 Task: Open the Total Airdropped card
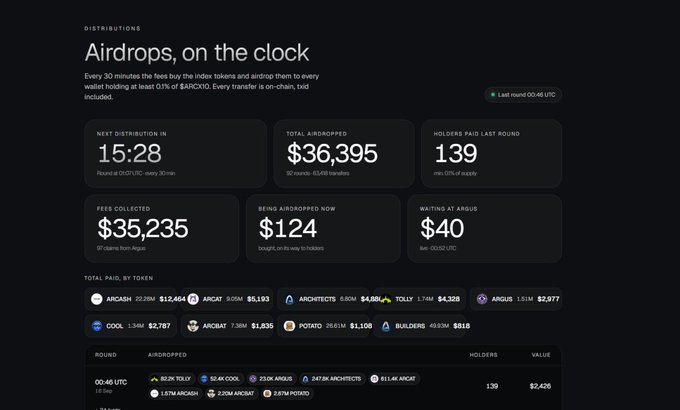point(344,154)
